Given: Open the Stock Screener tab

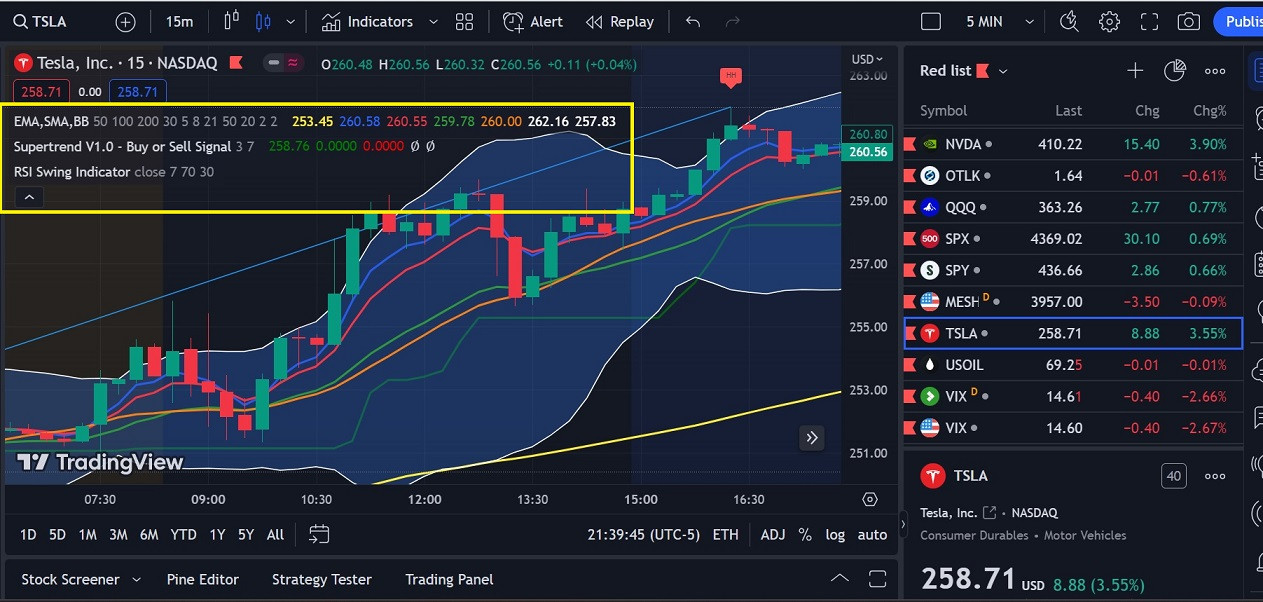Looking at the screenshot, I should 70,579.
